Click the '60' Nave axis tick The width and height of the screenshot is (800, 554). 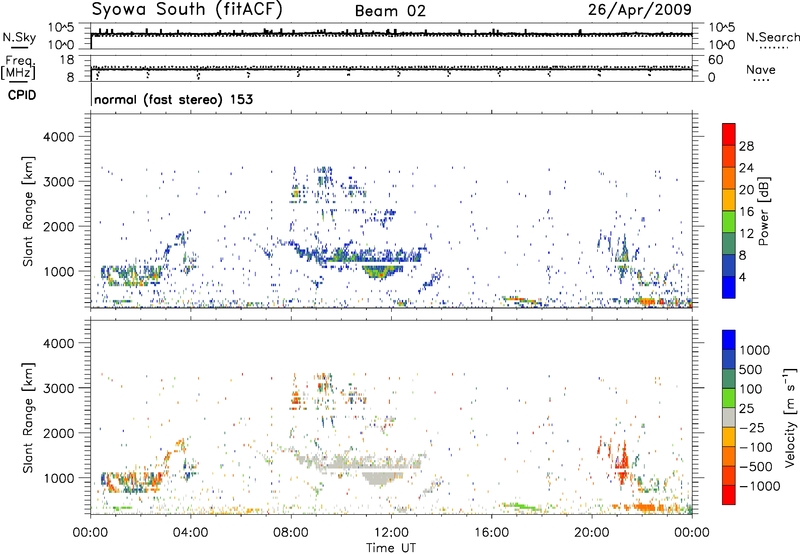(716, 60)
